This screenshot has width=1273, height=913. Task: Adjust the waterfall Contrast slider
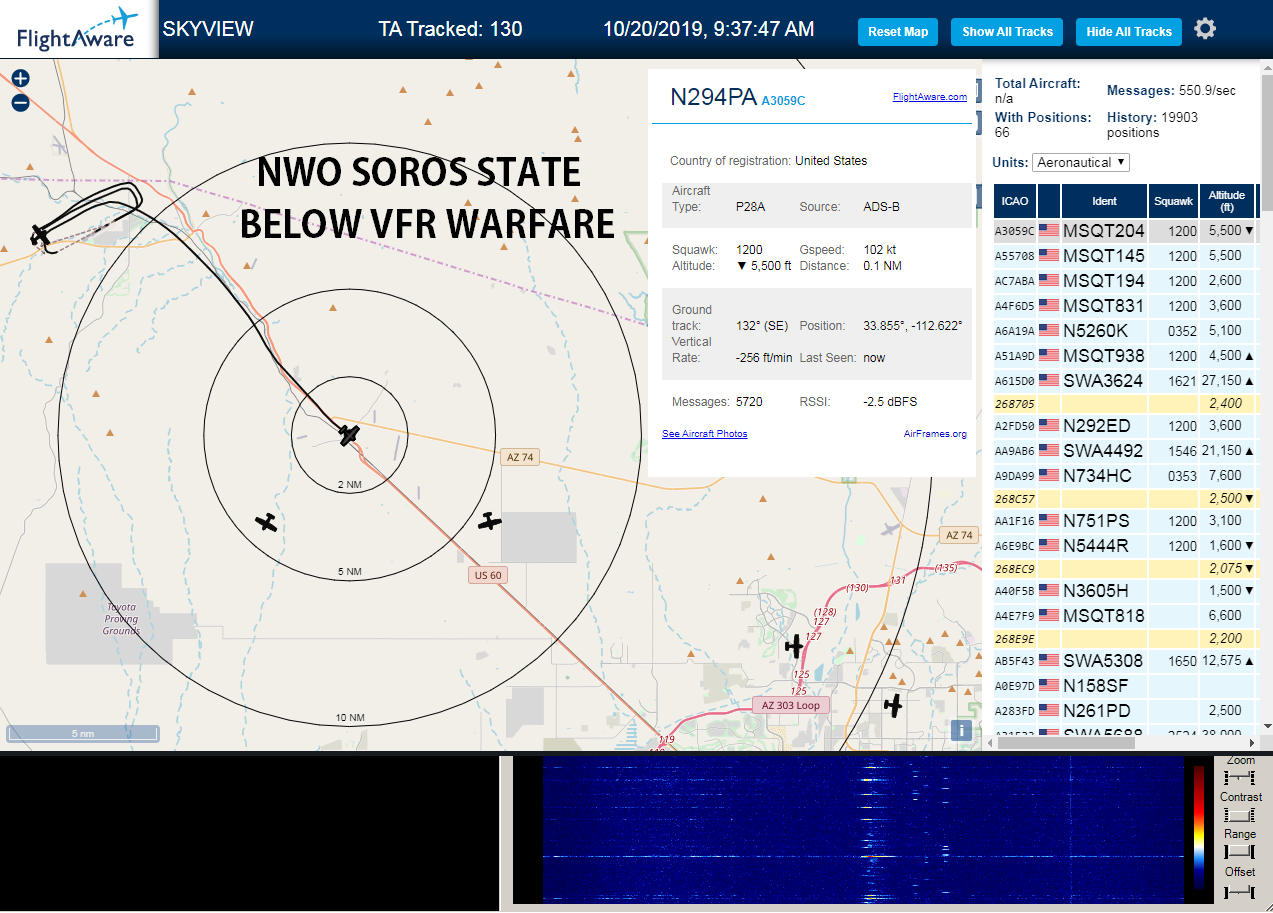tap(1240, 815)
